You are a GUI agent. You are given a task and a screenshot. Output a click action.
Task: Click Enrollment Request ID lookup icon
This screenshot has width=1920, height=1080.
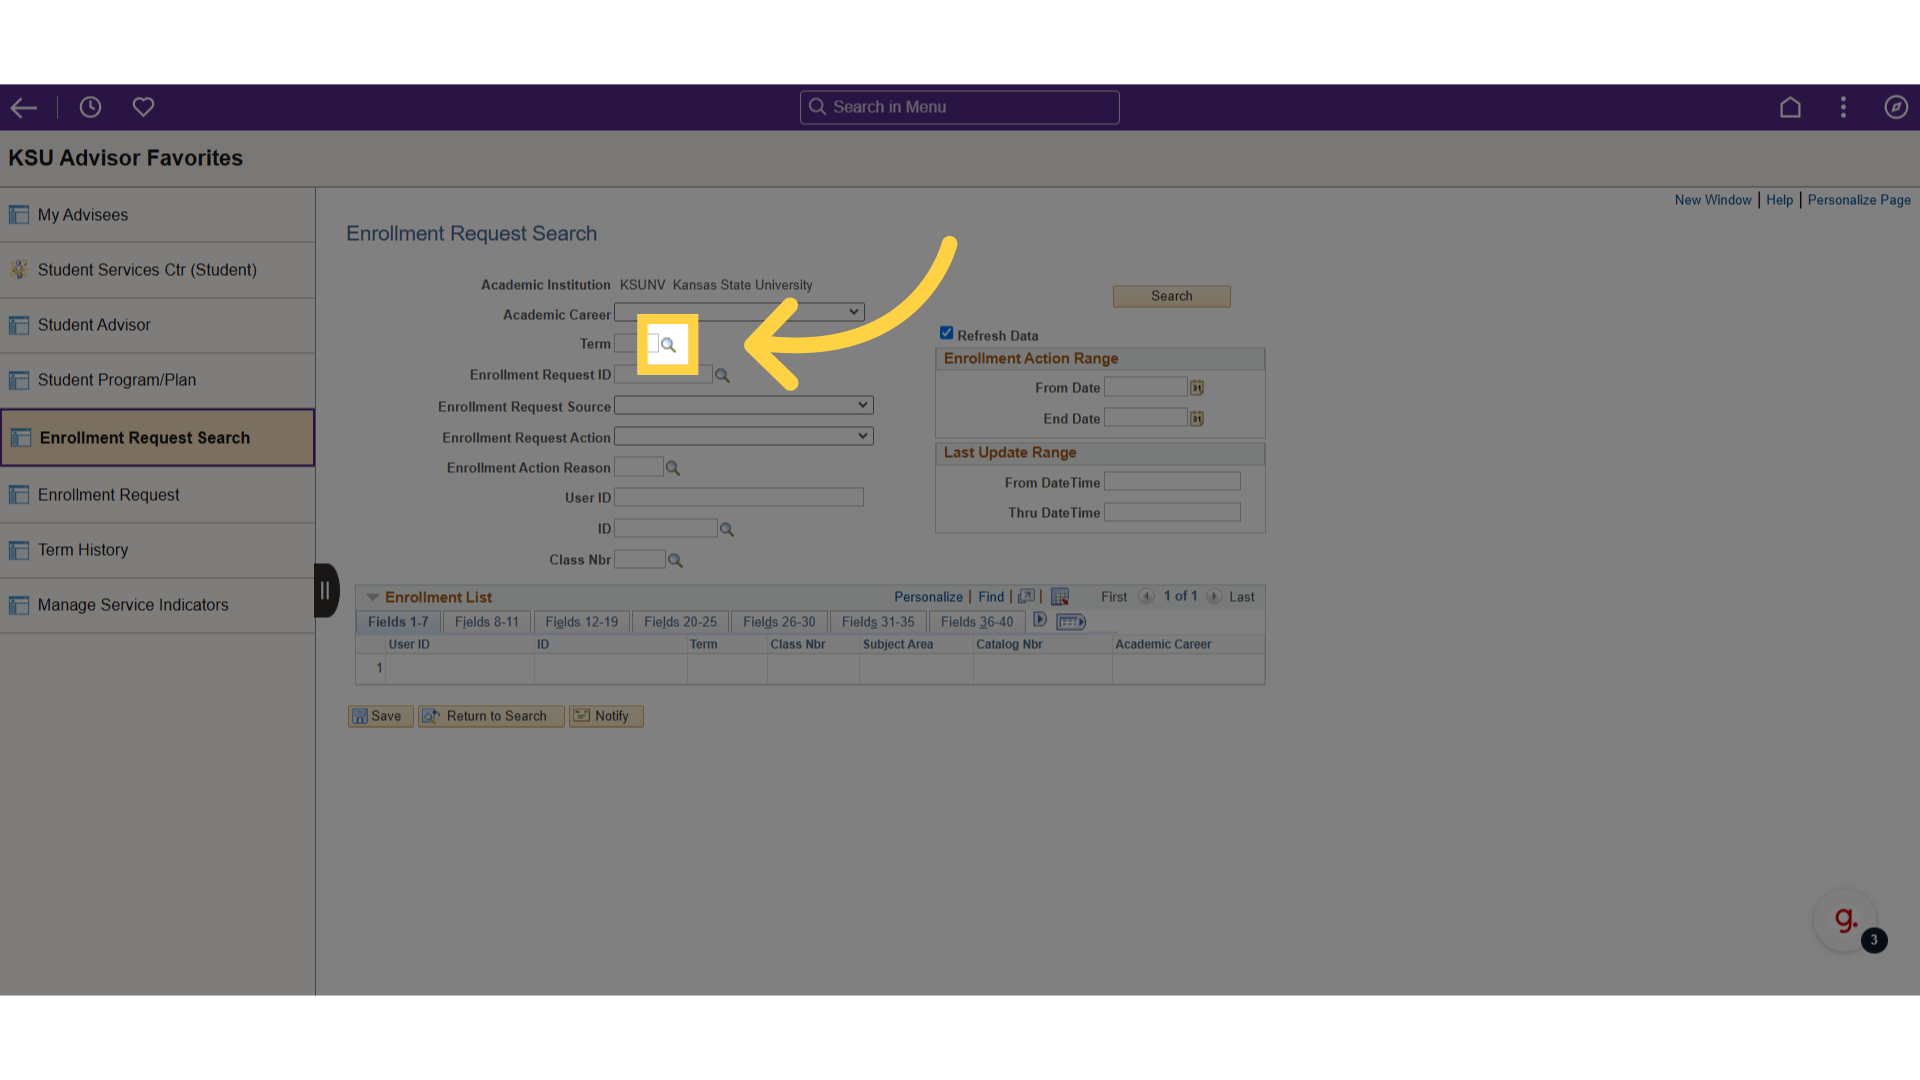click(722, 375)
